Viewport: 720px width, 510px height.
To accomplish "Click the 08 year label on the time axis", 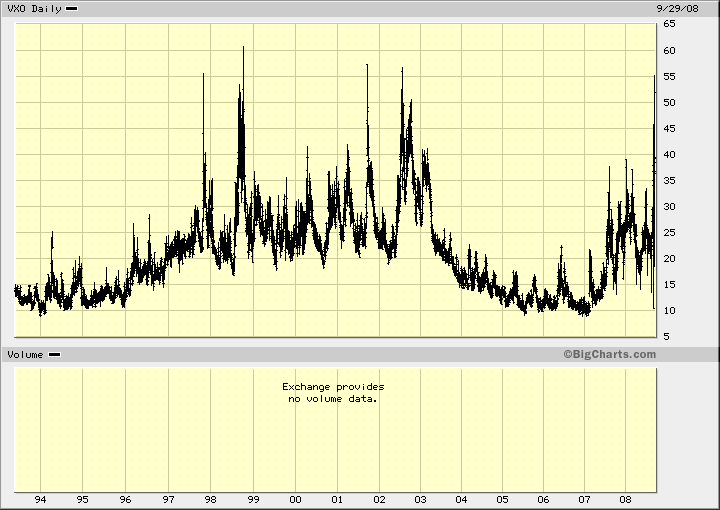I will 625,500.
